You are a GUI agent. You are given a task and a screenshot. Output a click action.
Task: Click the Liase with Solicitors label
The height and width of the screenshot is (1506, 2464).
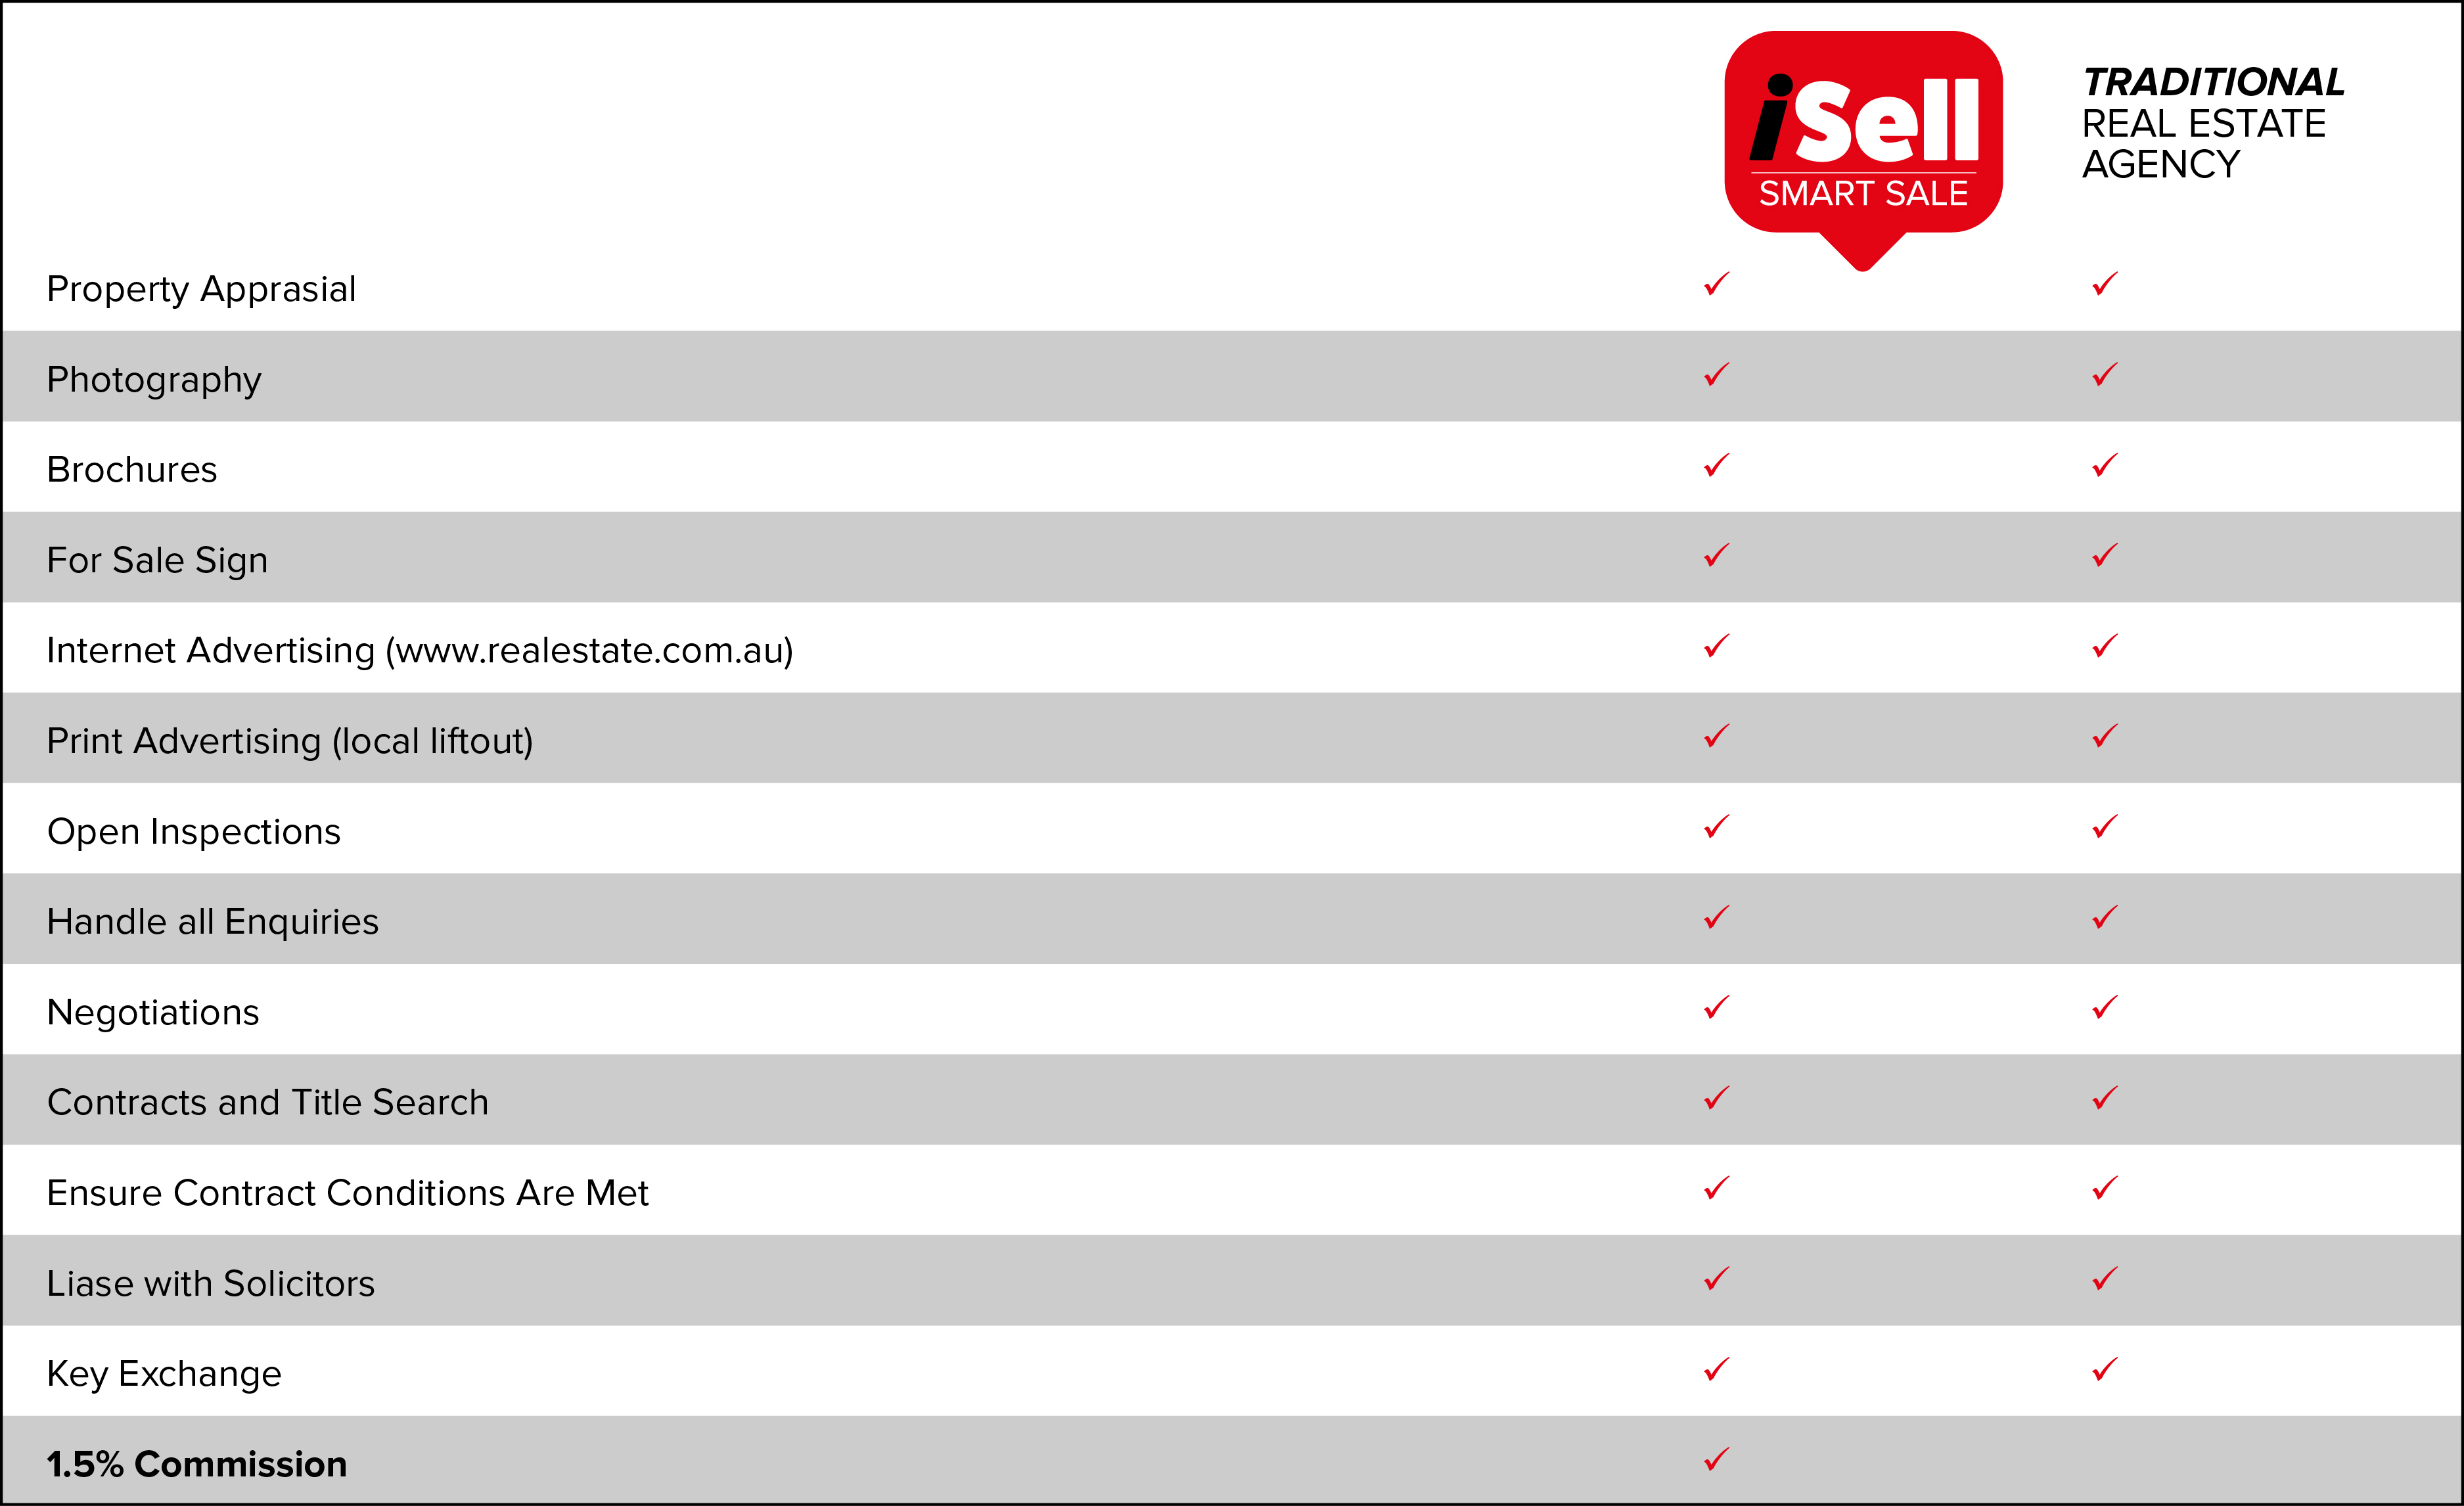tap(211, 1283)
